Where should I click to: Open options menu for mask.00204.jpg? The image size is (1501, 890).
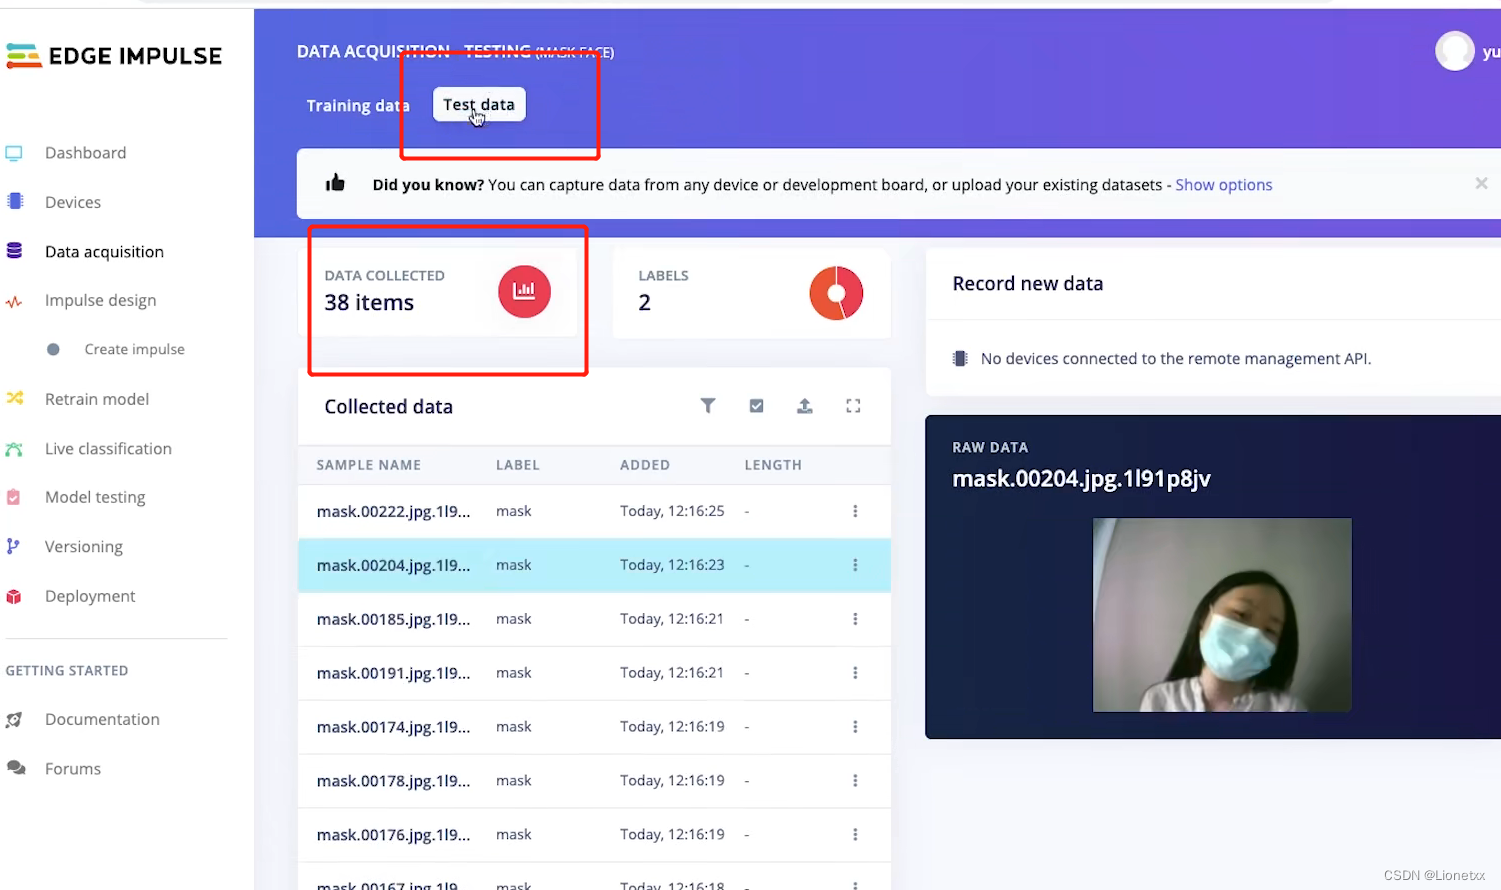[855, 565]
